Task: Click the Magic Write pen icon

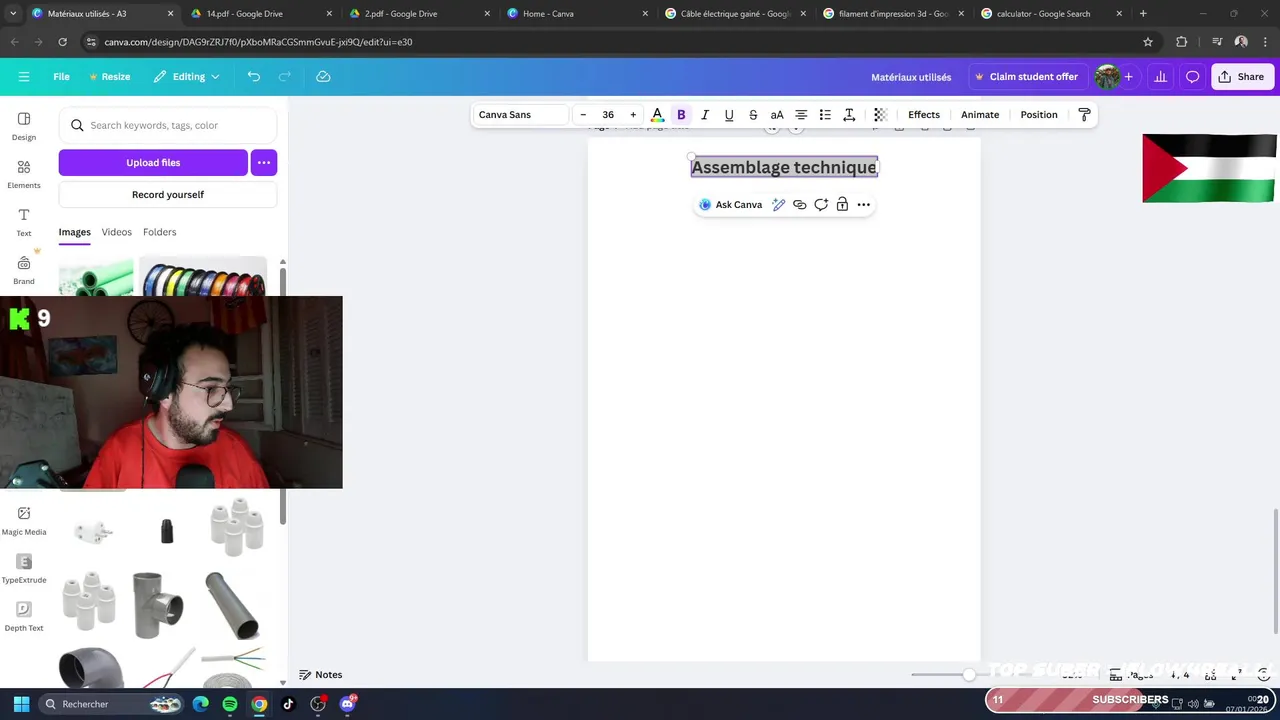Action: 778,205
